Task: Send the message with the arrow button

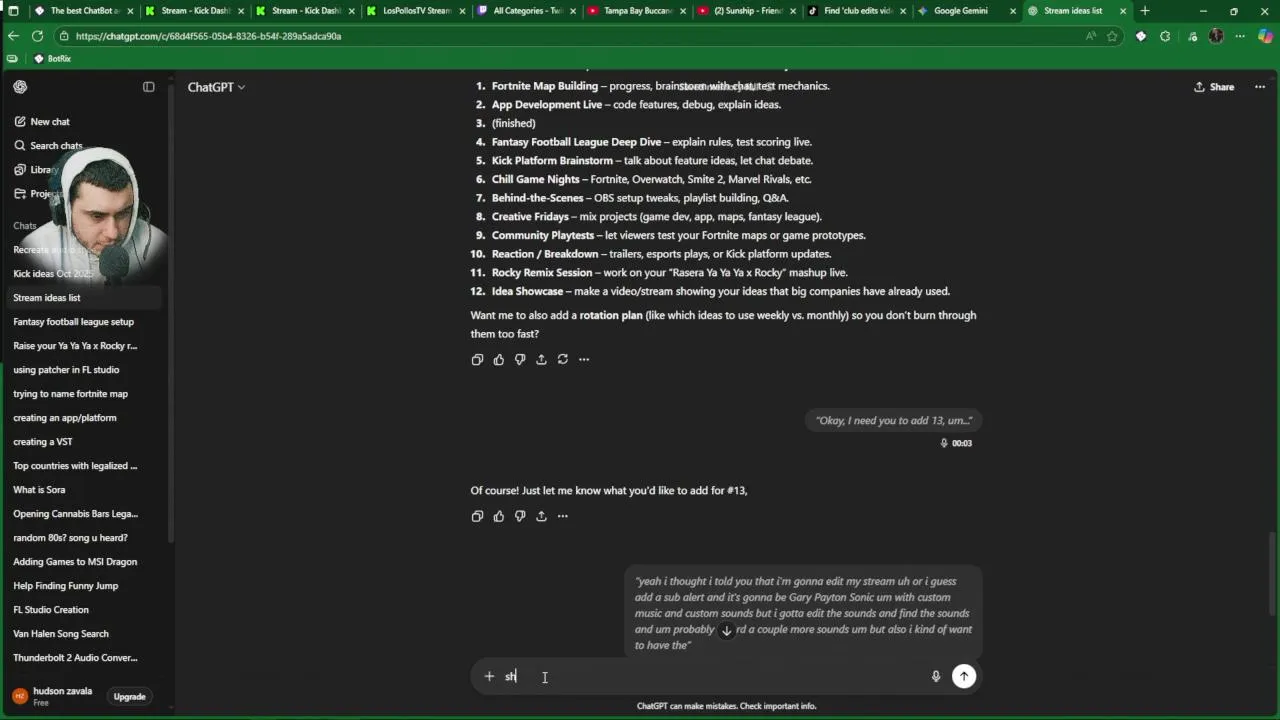Action: [x=964, y=677]
